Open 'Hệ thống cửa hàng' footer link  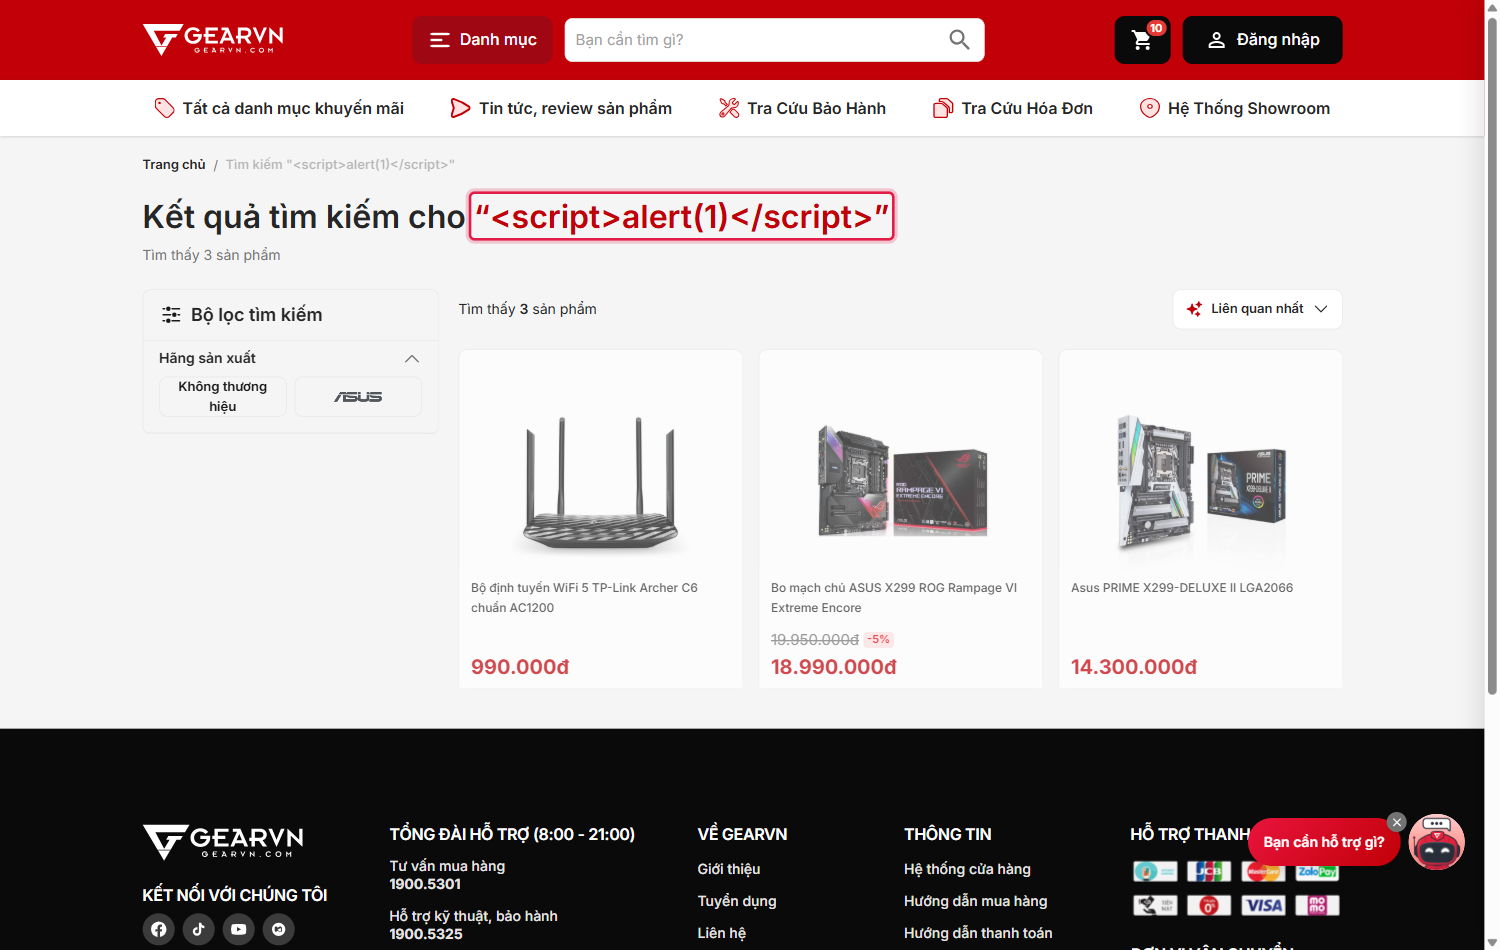[967, 869]
